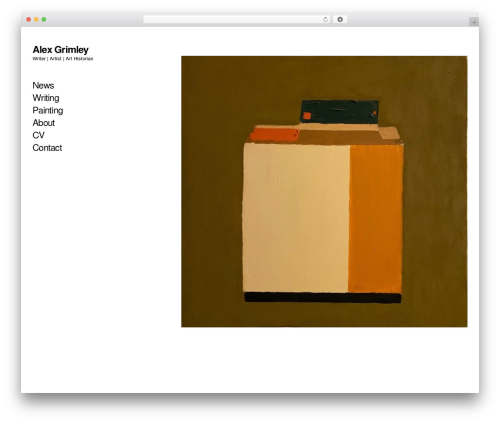Click the abstract painting image
The height and width of the screenshot is (423, 500).
[324, 191]
